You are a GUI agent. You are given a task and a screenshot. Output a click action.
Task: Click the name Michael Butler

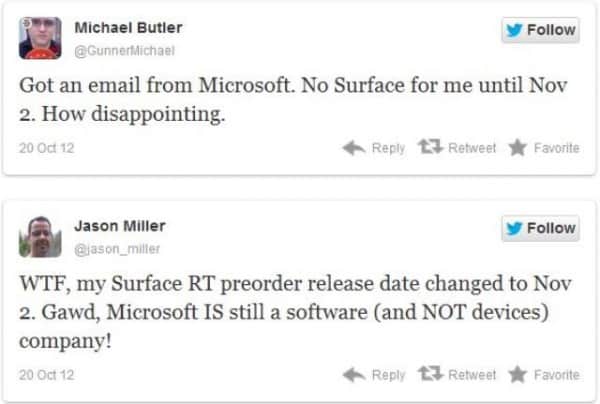coord(129,27)
